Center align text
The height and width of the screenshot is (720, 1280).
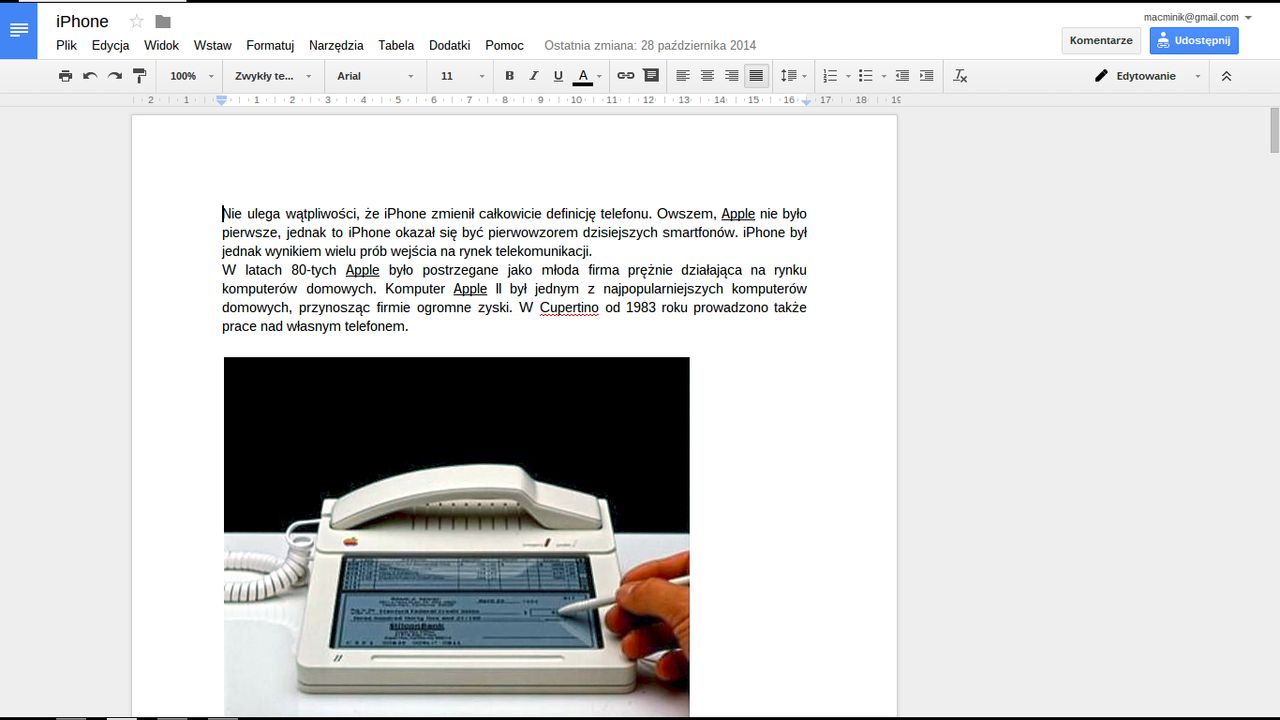707,76
